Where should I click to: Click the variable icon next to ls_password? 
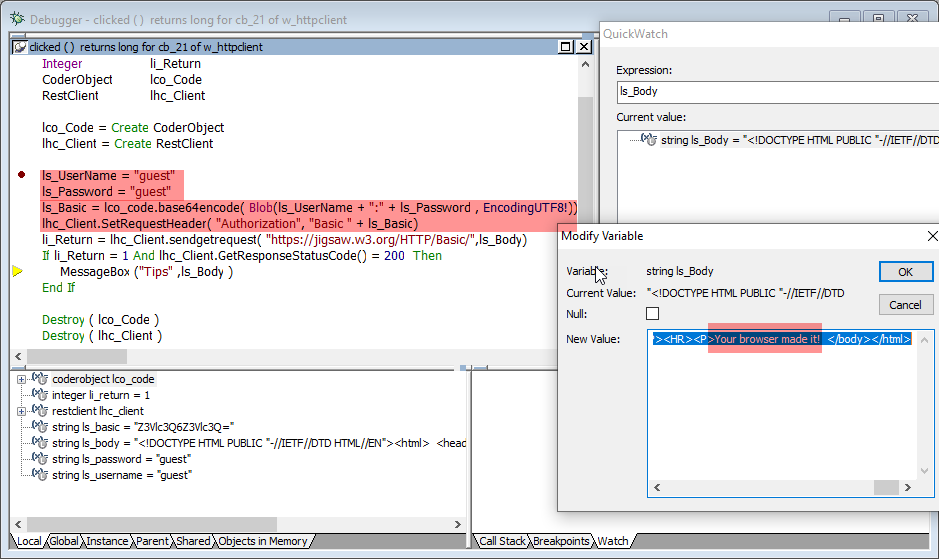40,459
